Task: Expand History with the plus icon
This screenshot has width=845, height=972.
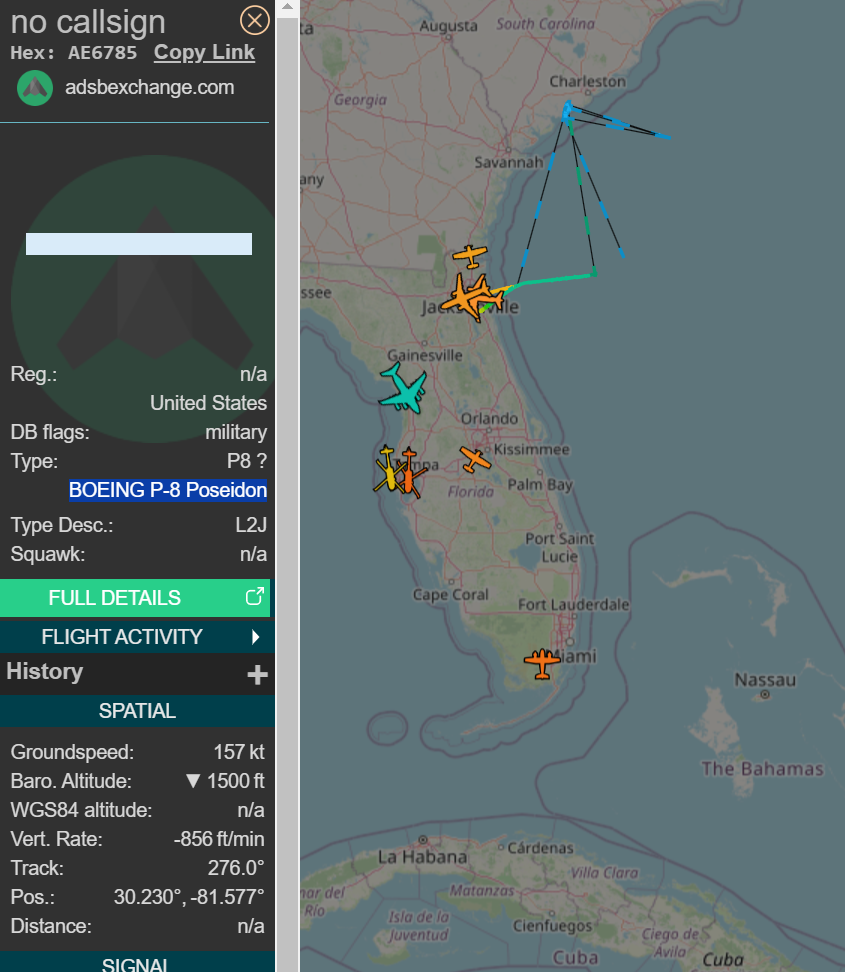Action: [x=257, y=674]
